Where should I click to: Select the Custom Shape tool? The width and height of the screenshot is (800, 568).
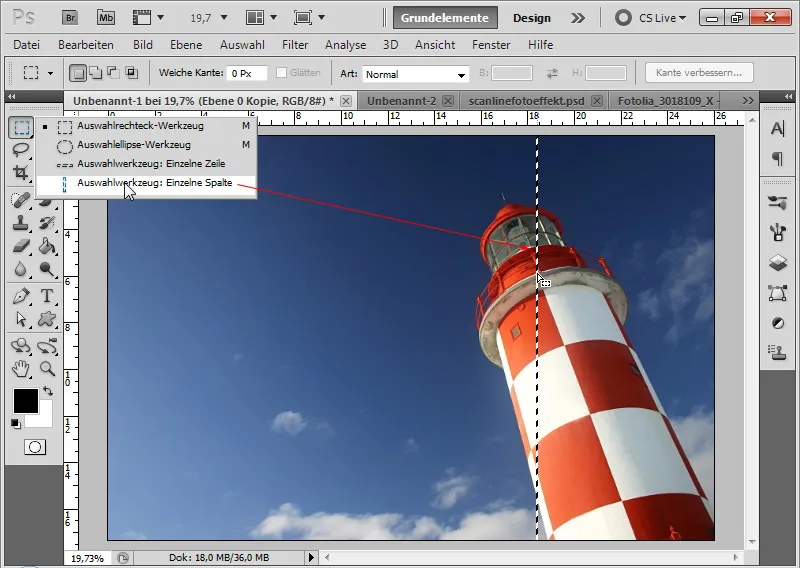[x=47, y=319]
